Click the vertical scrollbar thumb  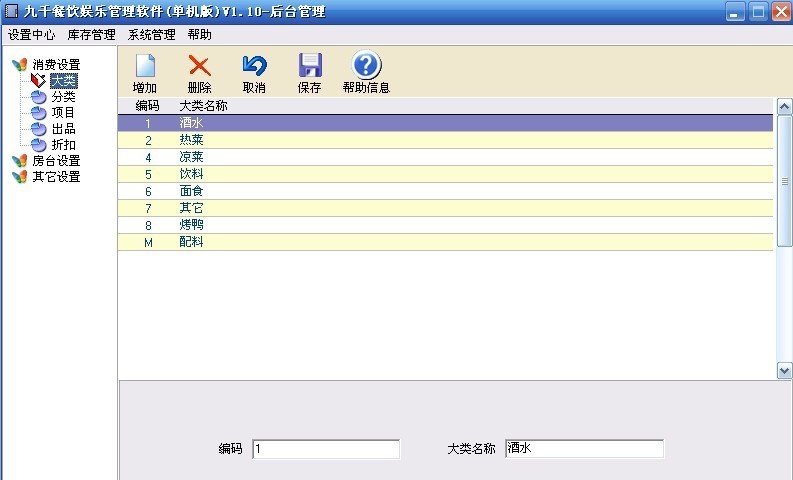pyautogui.click(x=784, y=181)
